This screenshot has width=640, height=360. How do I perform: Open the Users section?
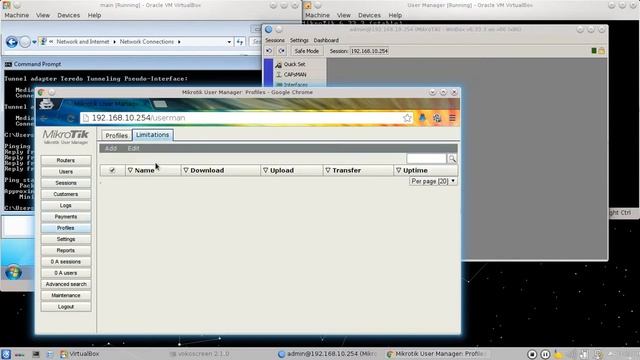66,172
